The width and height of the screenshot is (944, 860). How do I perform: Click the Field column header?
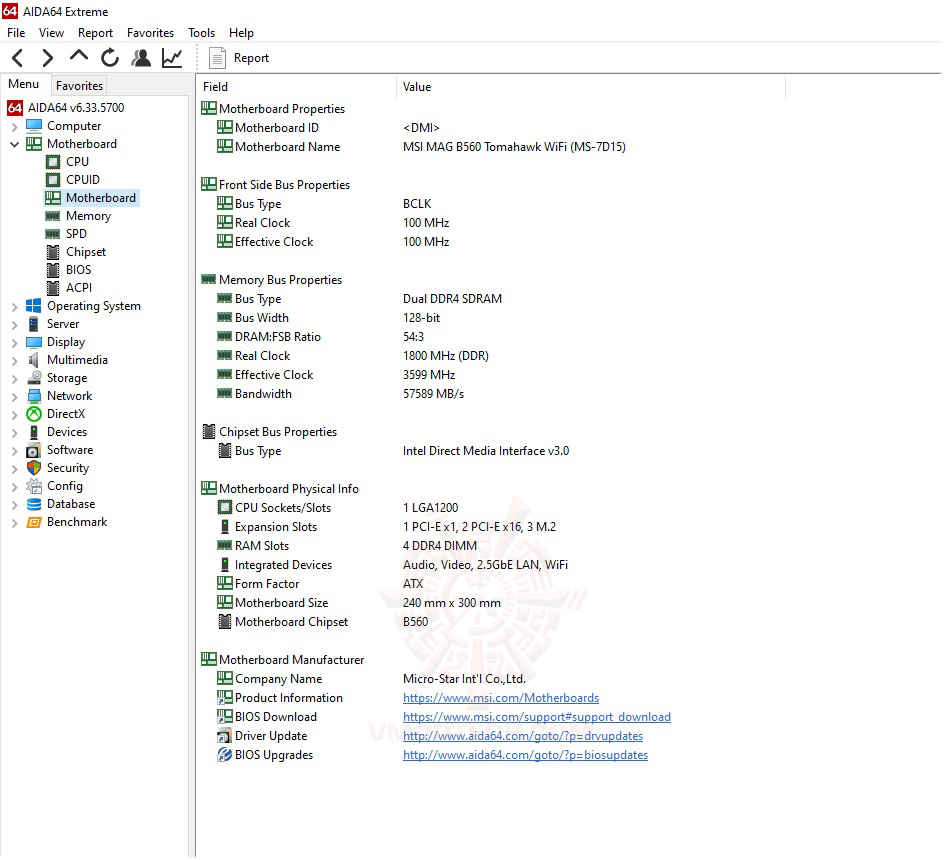[297, 87]
